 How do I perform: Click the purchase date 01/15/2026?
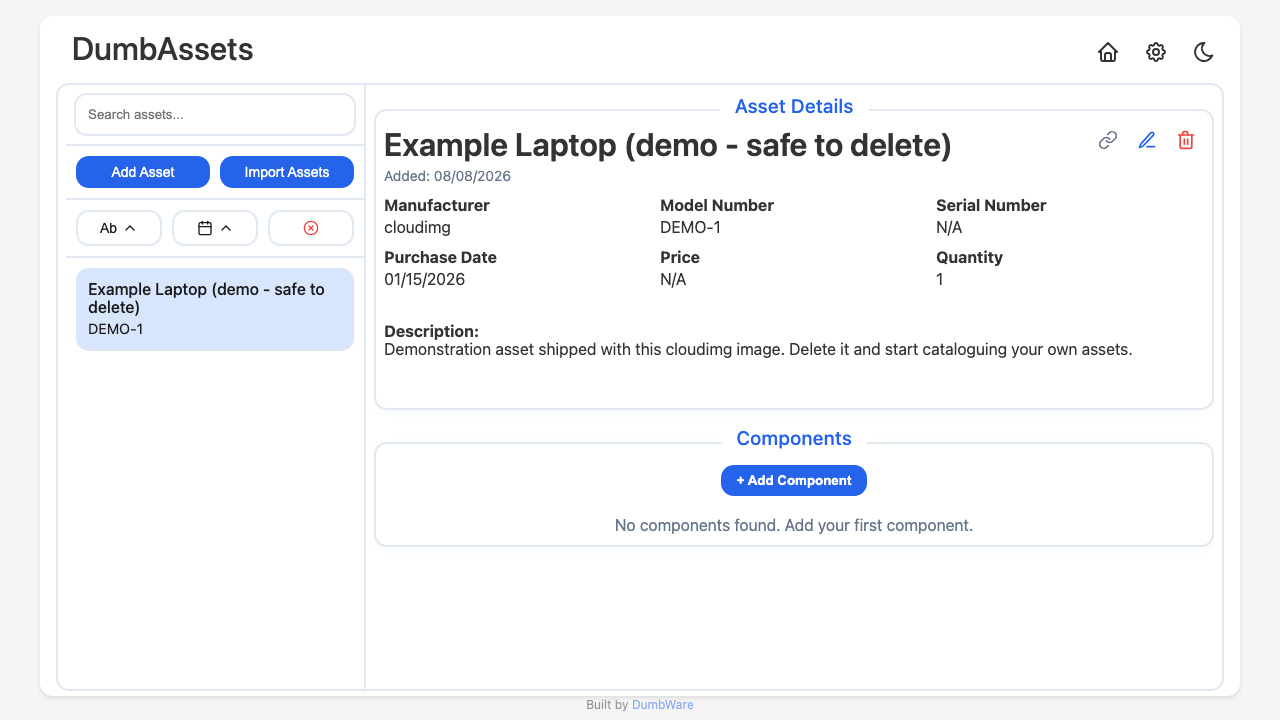pyautogui.click(x=425, y=279)
